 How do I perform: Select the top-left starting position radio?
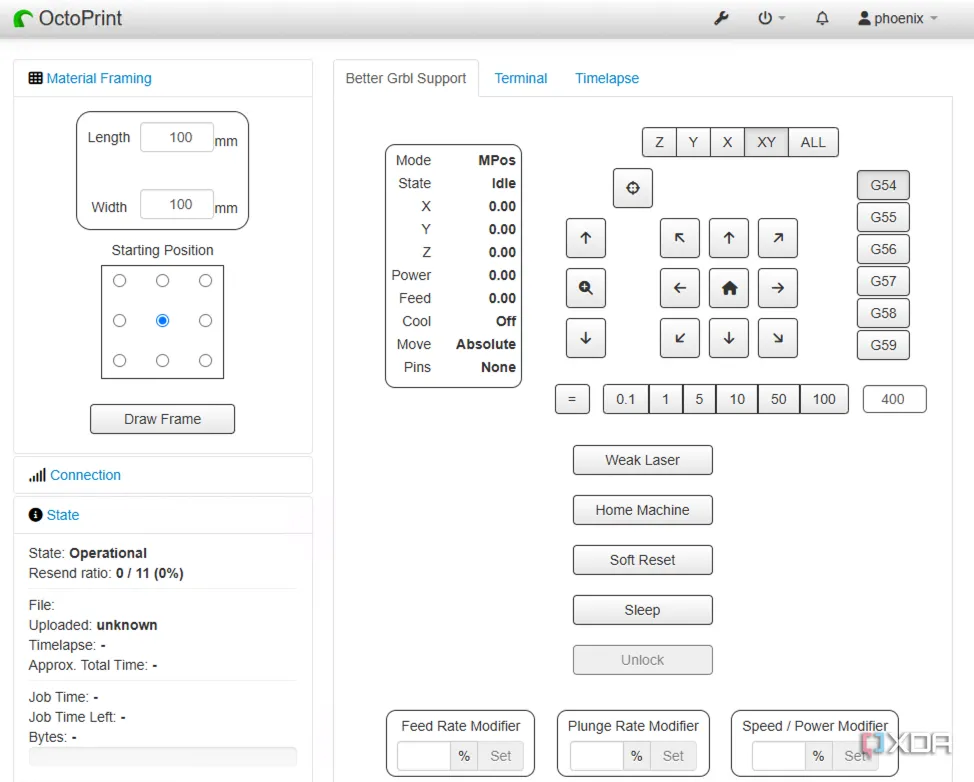point(120,281)
